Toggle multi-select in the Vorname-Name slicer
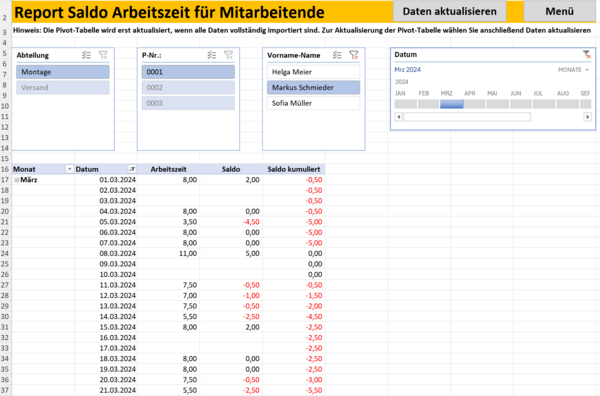This screenshot has width=600, height=396. tap(337, 55)
